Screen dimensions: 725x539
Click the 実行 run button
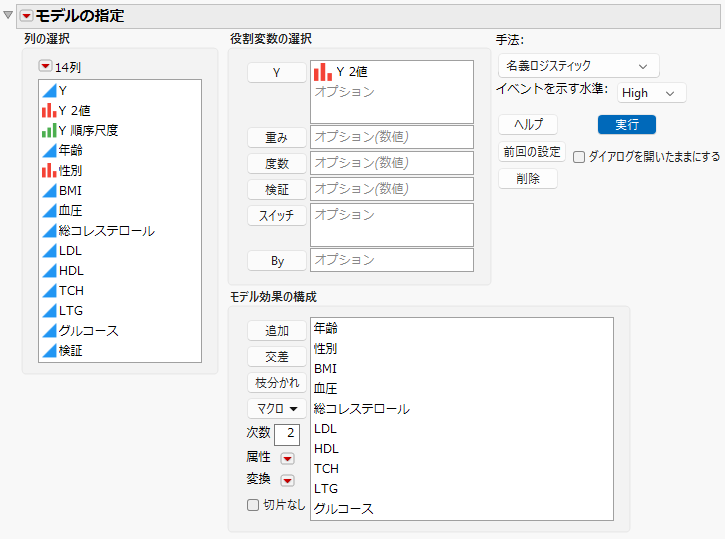(x=627, y=124)
